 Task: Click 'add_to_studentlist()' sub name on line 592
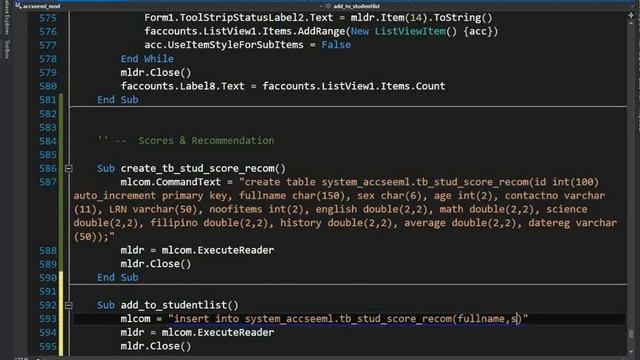pyautogui.click(x=180, y=305)
